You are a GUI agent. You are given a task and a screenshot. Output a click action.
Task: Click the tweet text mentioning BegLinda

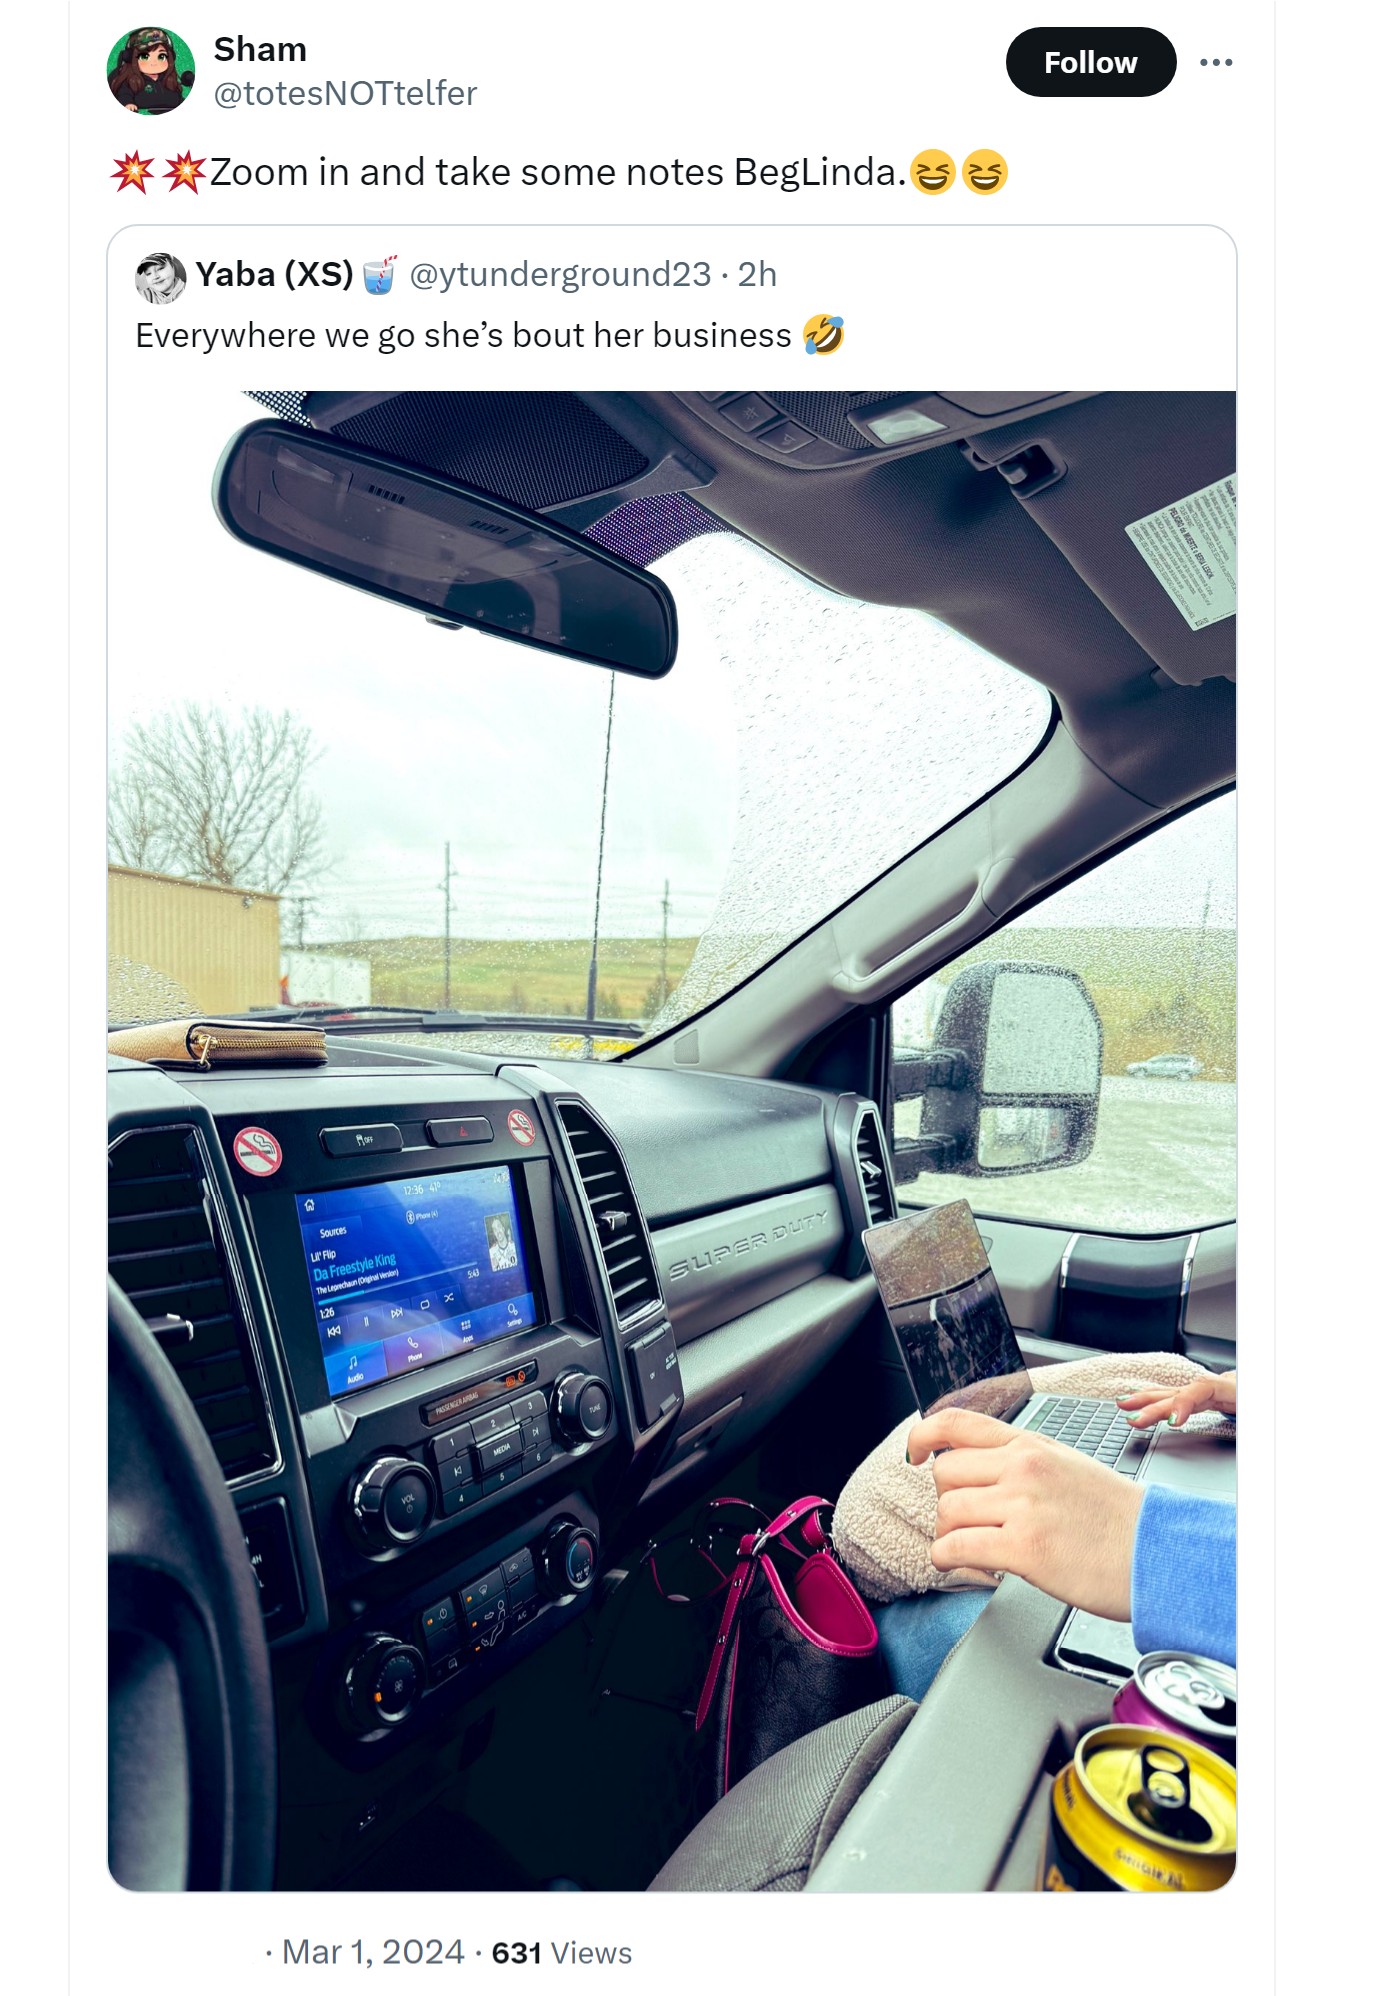click(x=558, y=172)
